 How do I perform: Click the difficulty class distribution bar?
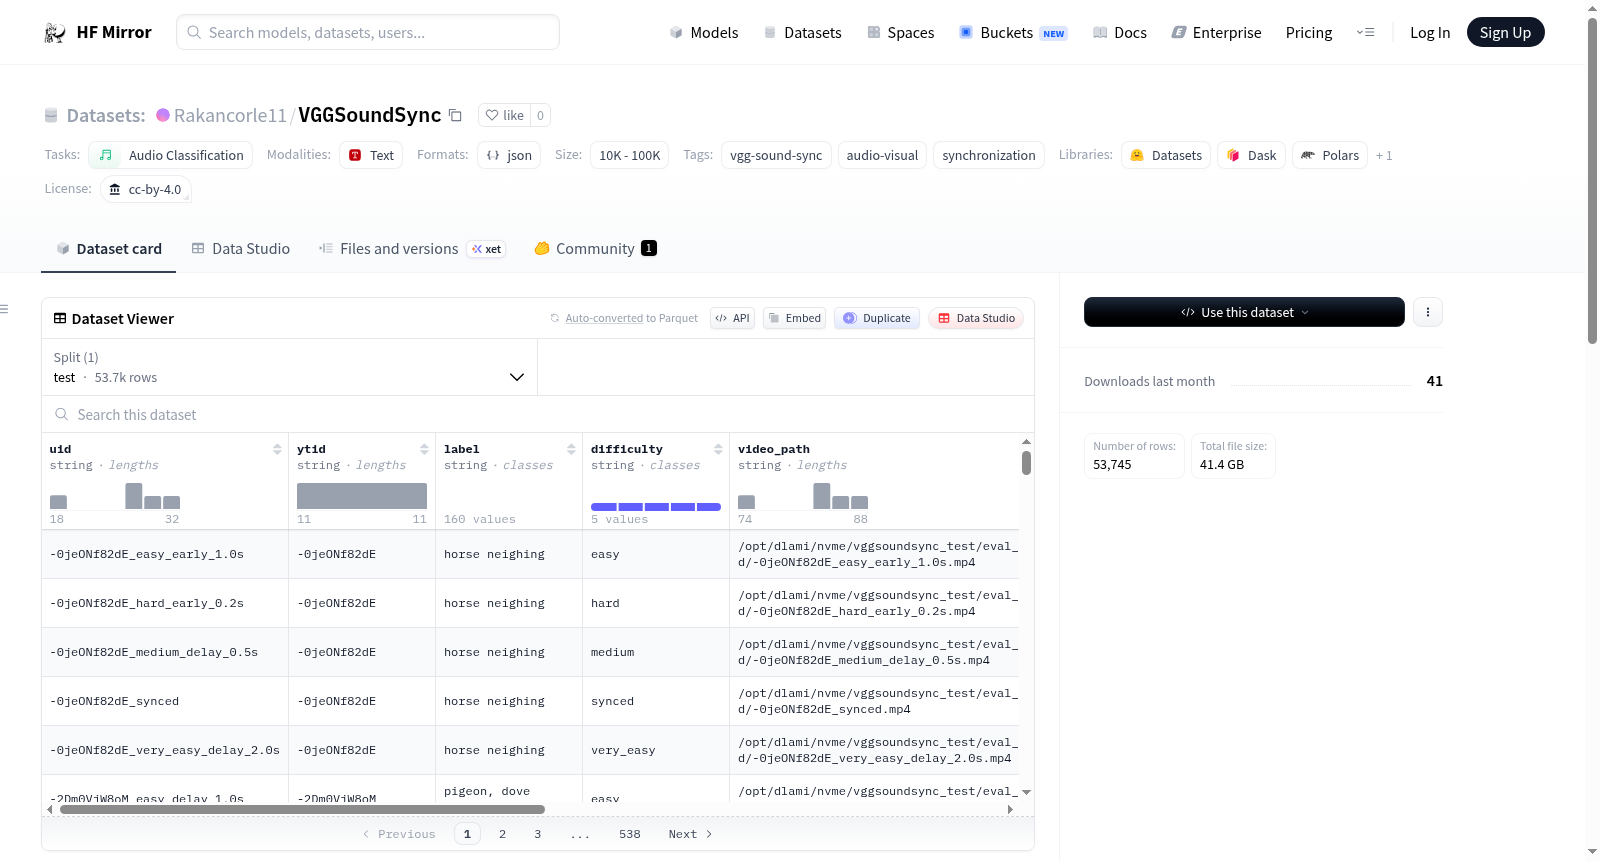pyautogui.click(x=656, y=507)
